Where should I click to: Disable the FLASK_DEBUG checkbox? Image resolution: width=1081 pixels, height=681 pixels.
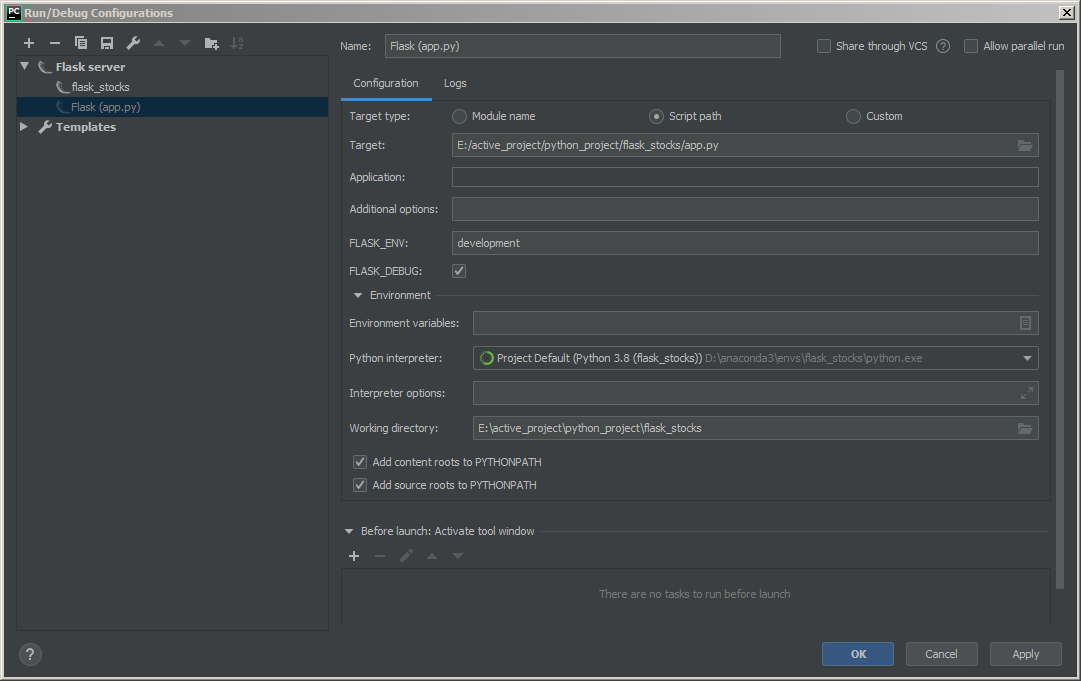(x=459, y=271)
